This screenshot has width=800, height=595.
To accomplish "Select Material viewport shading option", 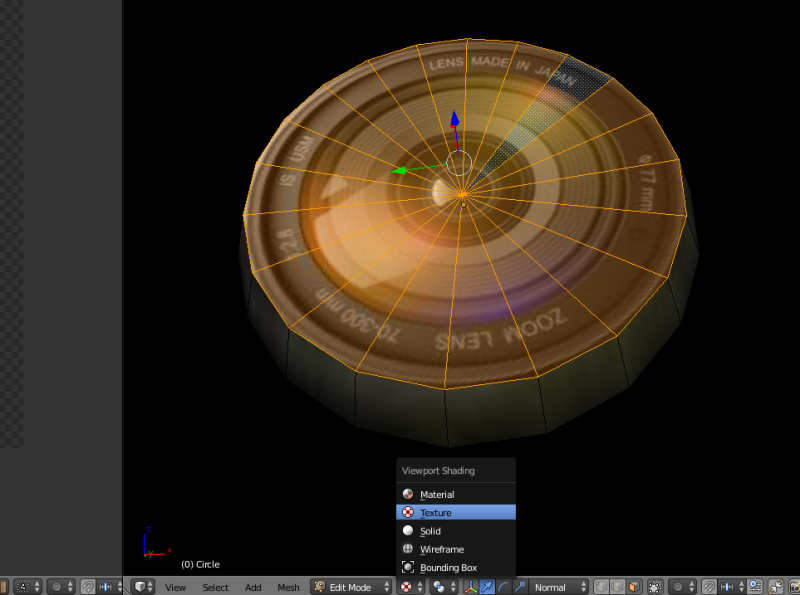I will [436, 494].
